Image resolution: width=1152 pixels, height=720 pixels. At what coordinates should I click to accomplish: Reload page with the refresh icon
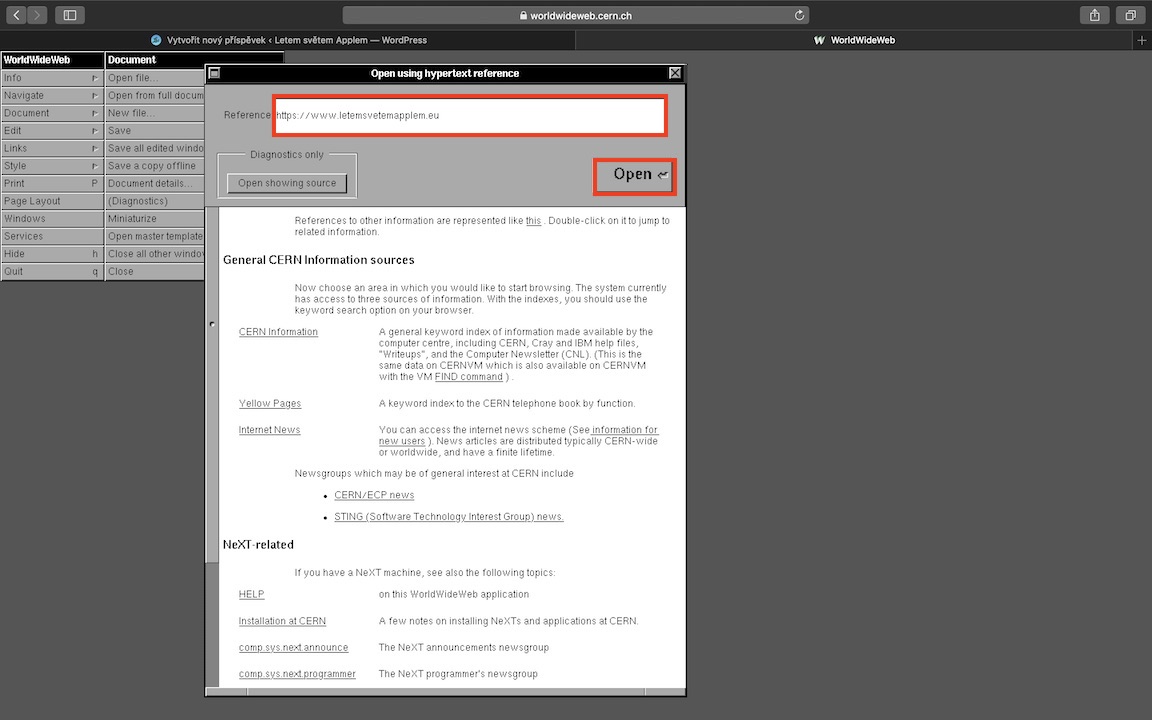click(x=799, y=15)
